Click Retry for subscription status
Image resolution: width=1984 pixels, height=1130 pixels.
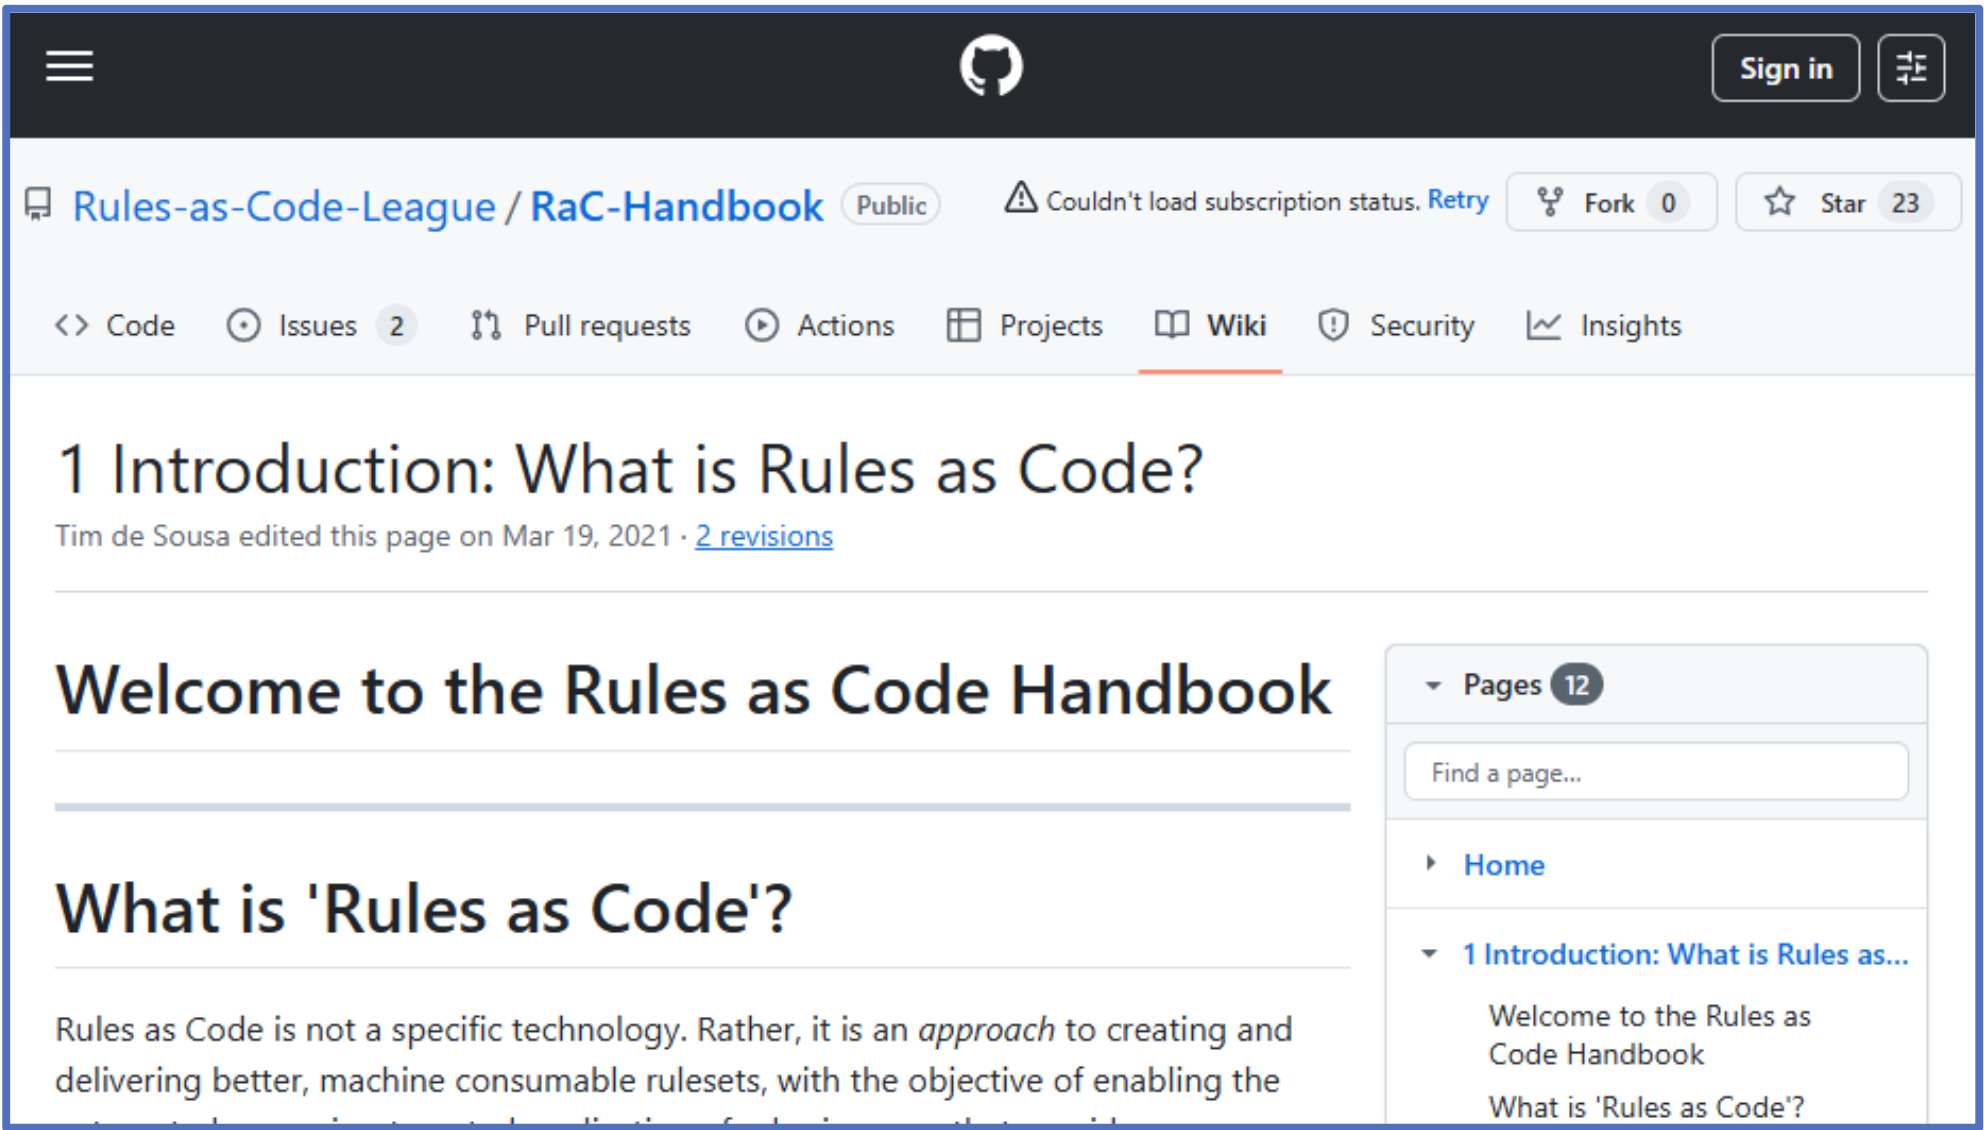tap(1458, 200)
